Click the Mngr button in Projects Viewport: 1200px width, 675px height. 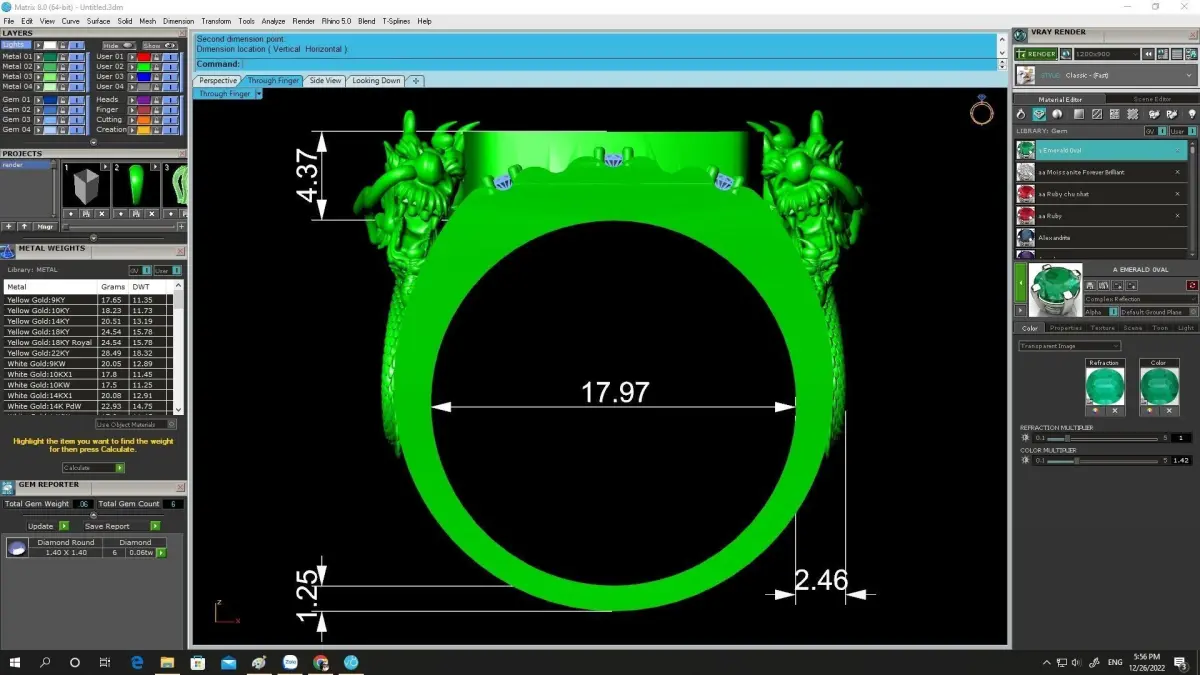[45, 226]
